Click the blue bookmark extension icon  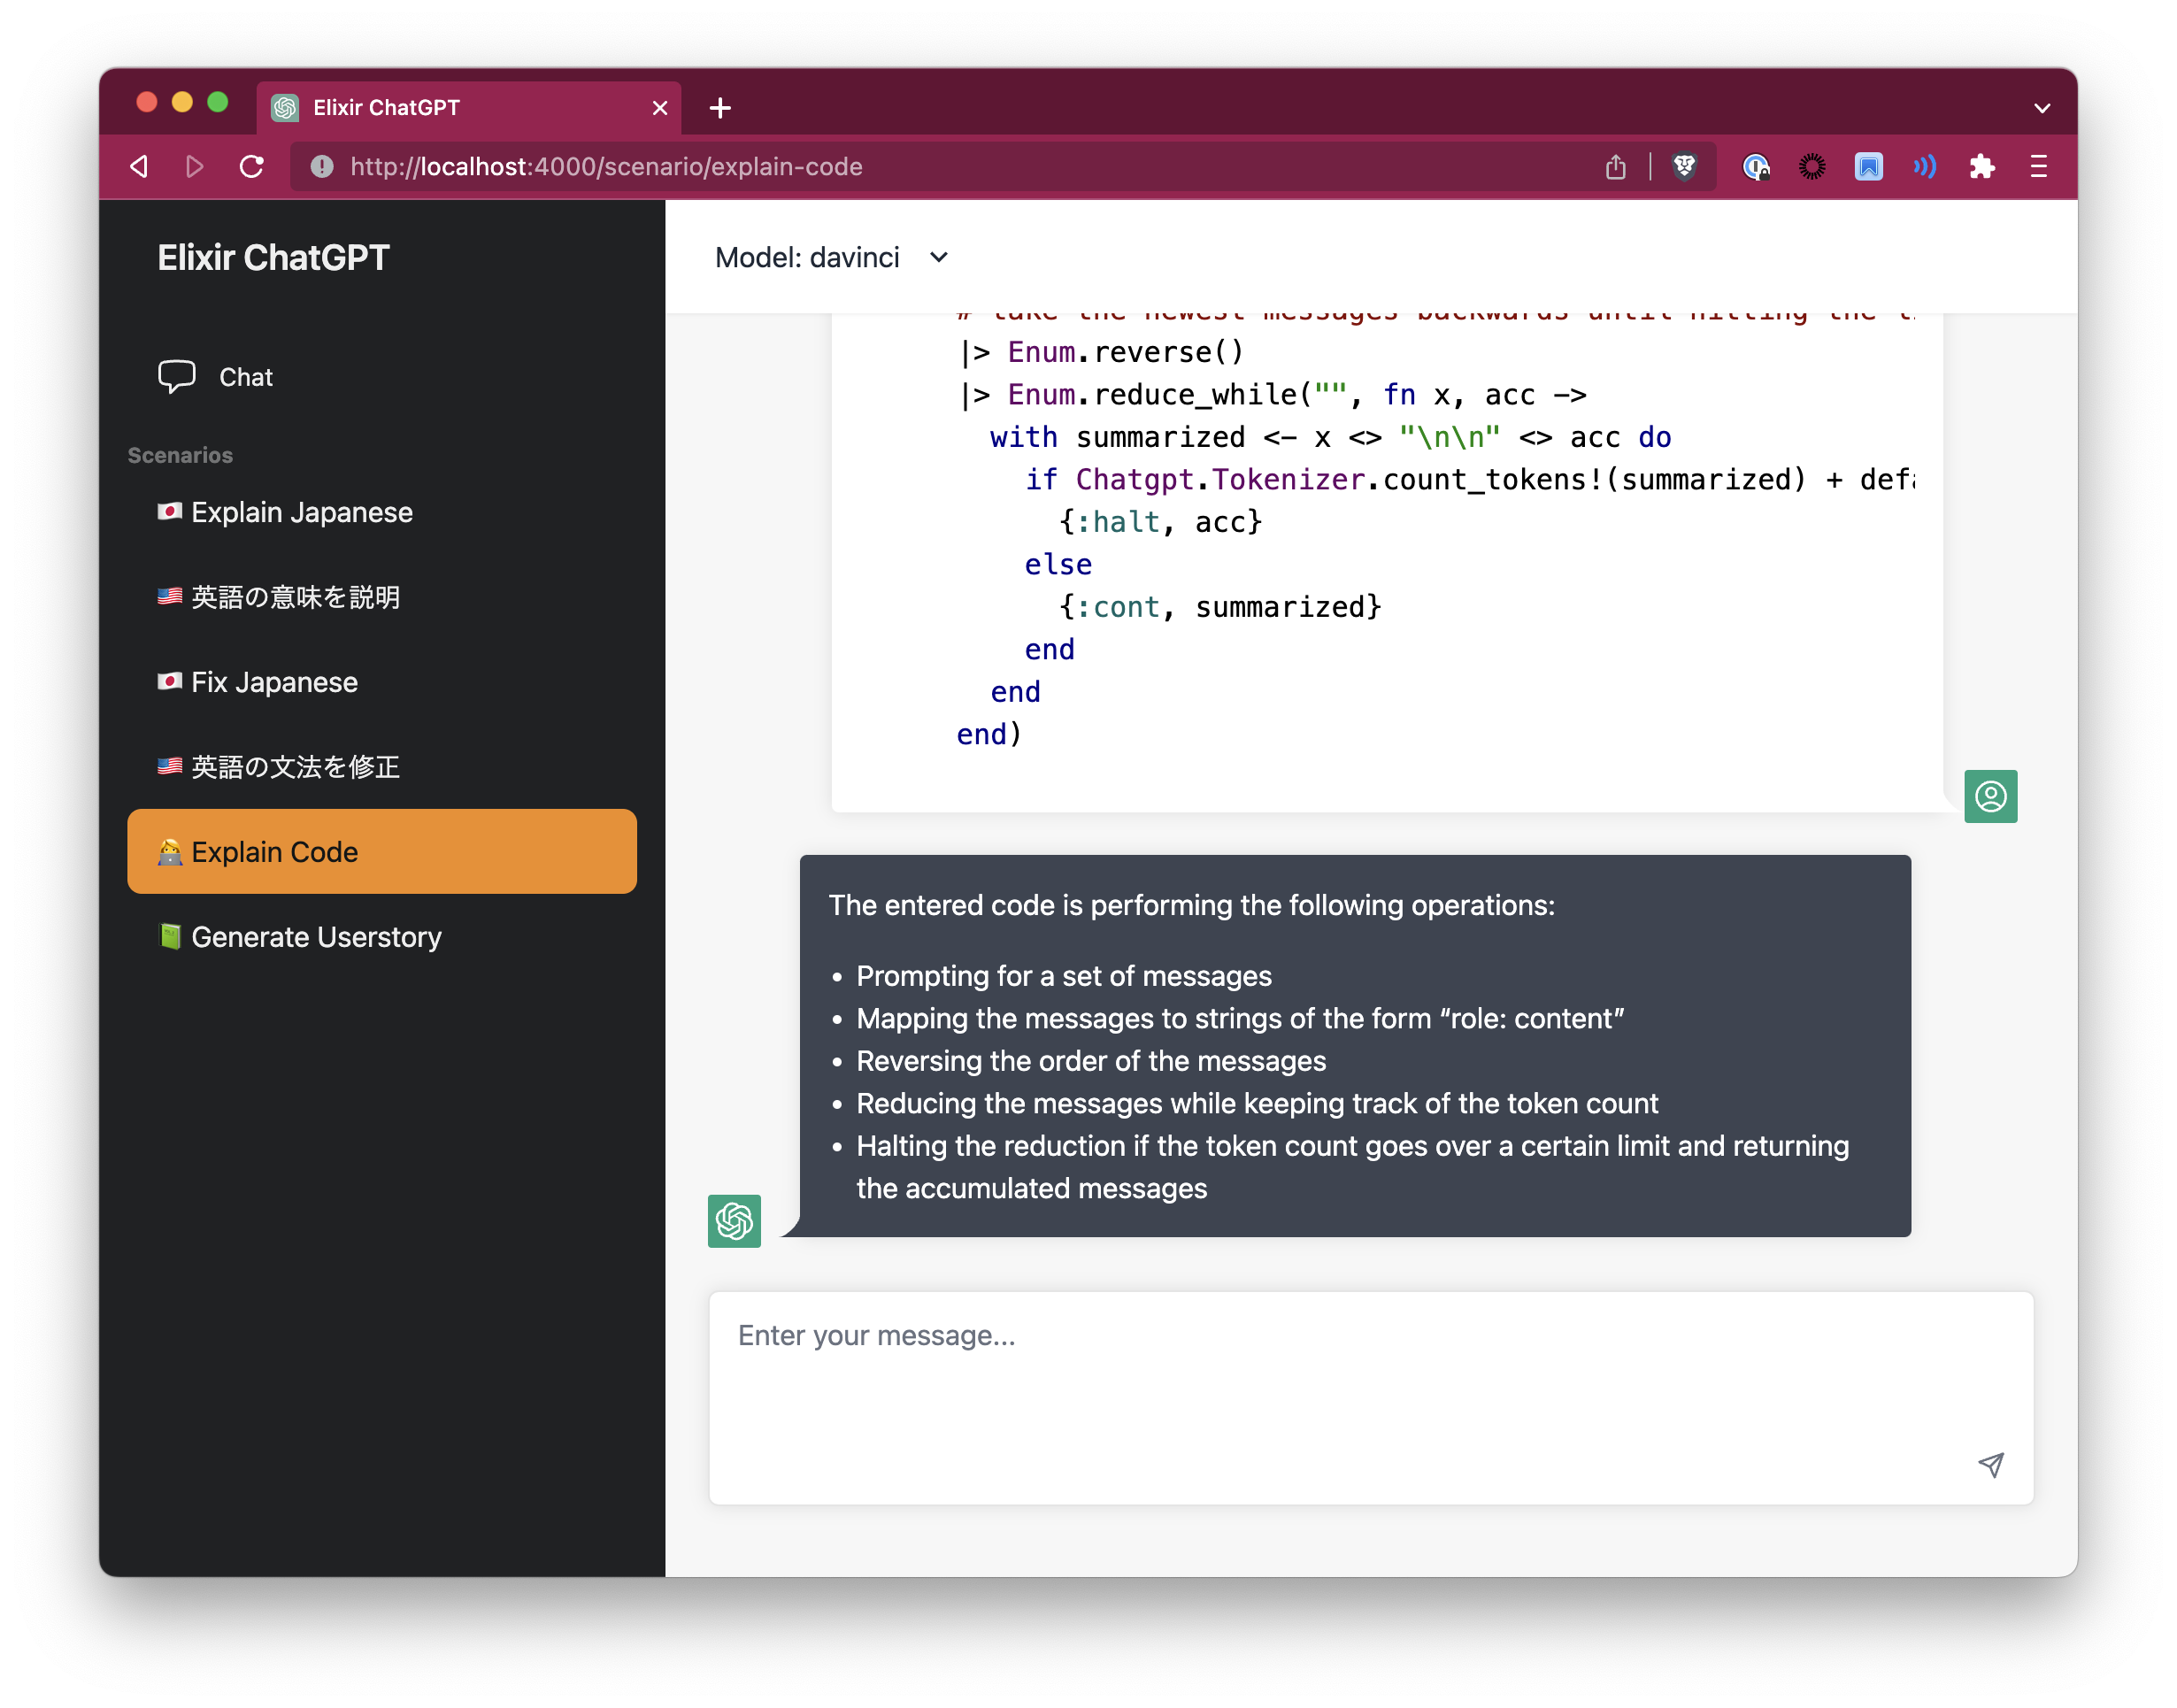coord(1868,166)
